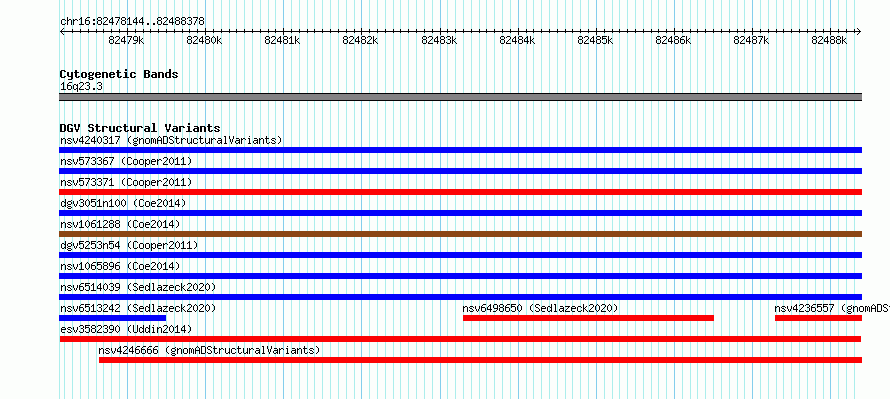This screenshot has height=399, width=890.
Task: Click the 82480k ruler tick label
Action: (204, 40)
